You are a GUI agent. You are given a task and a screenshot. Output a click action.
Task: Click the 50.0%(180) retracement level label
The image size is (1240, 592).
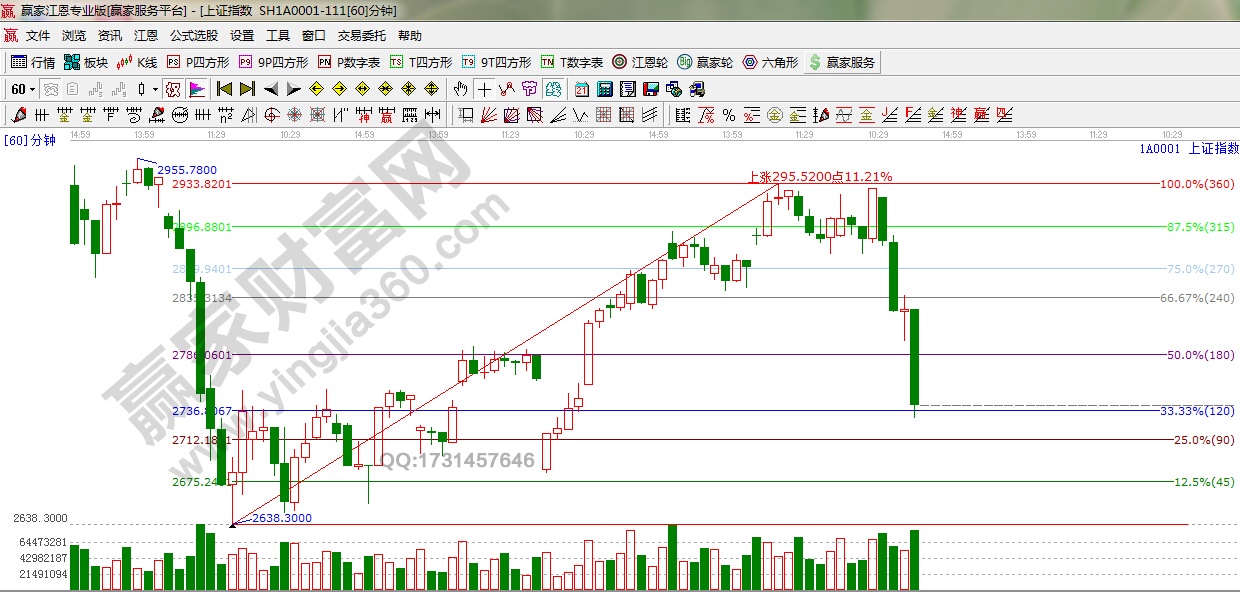tap(1200, 355)
